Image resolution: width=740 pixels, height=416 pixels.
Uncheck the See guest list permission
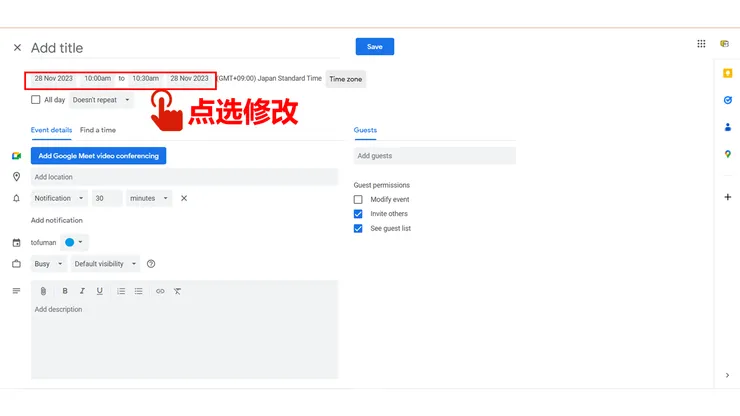358,229
